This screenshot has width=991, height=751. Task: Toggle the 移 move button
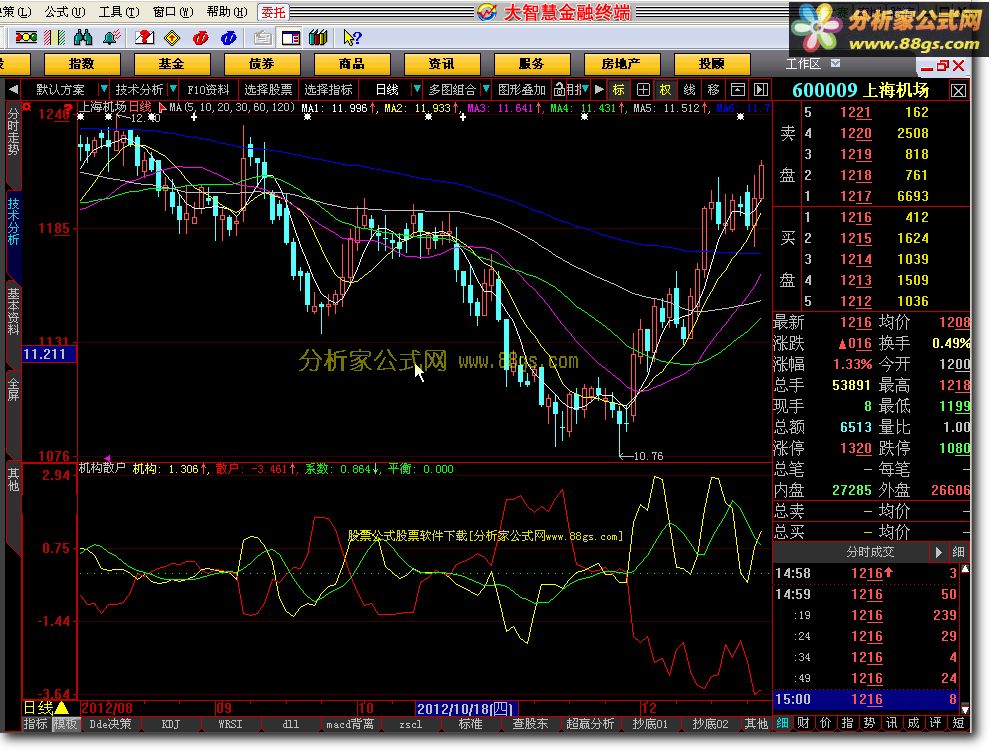click(714, 90)
